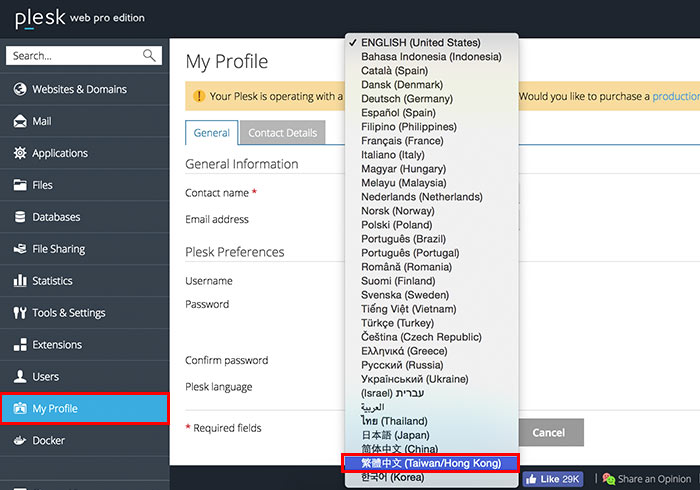This screenshot has height=490, width=700.
Task: Choose Melayu (Malaysia) from language list
Action: pos(431,183)
